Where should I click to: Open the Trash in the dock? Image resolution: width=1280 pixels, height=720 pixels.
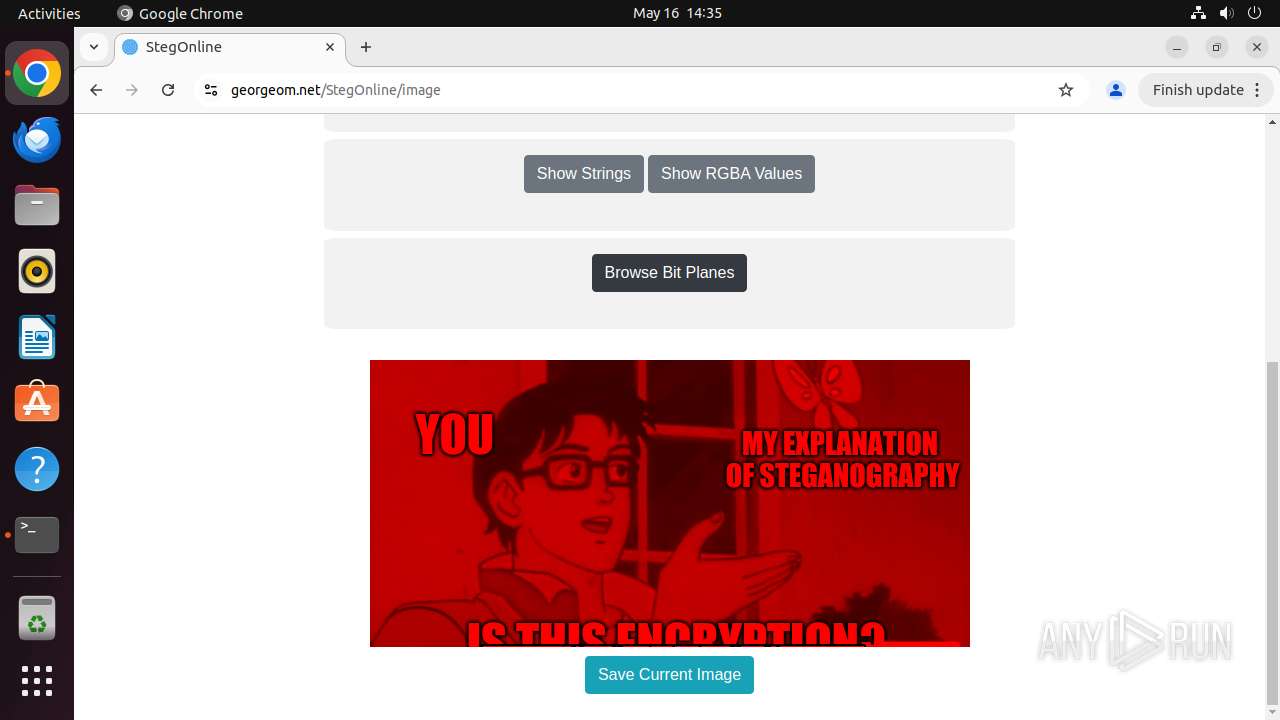(37, 618)
